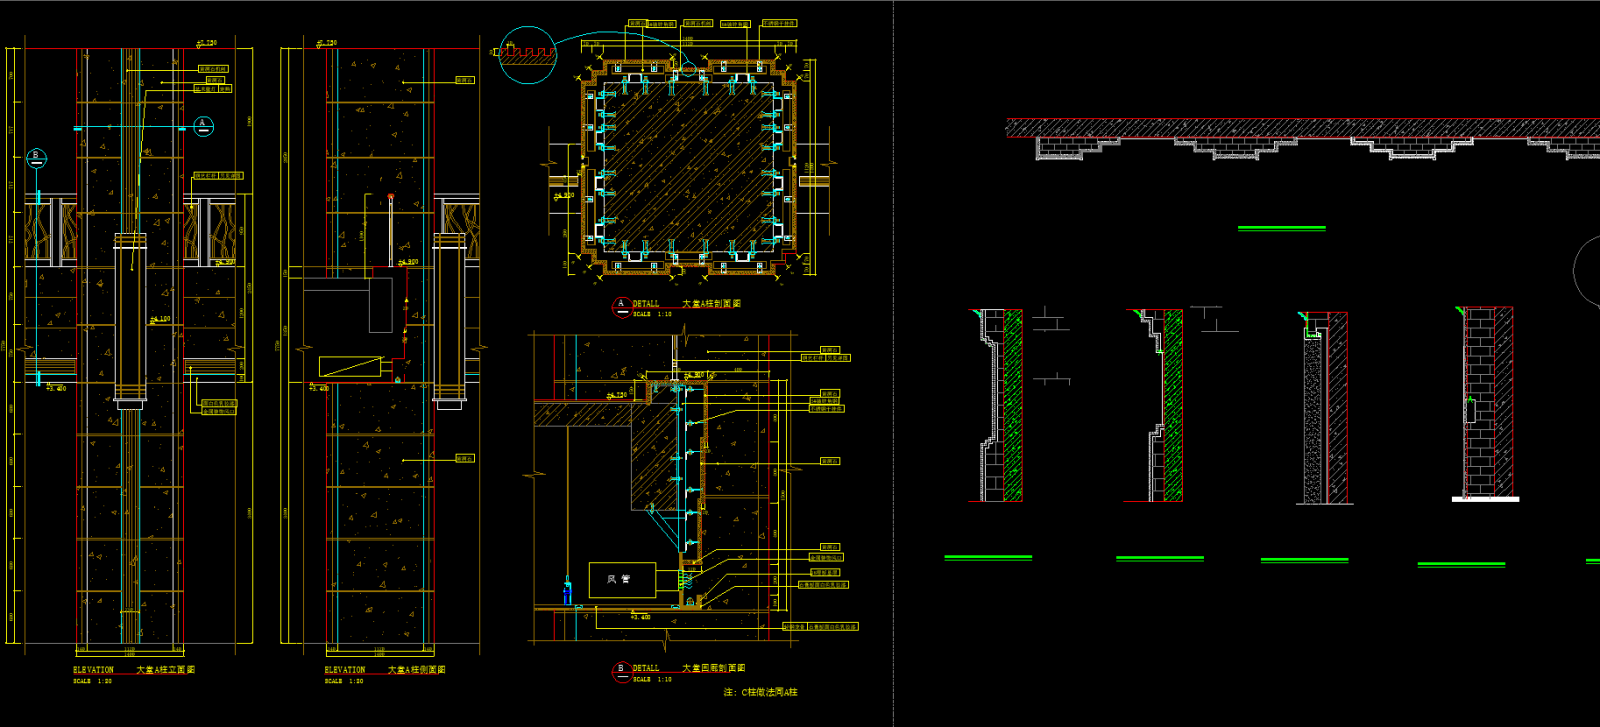Select the hatched column core in the plan section

coord(687,165)
